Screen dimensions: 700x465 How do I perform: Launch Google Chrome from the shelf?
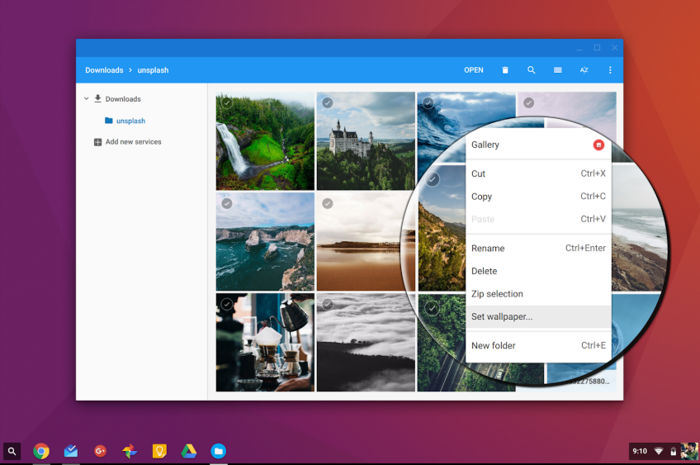click(41, 451)
